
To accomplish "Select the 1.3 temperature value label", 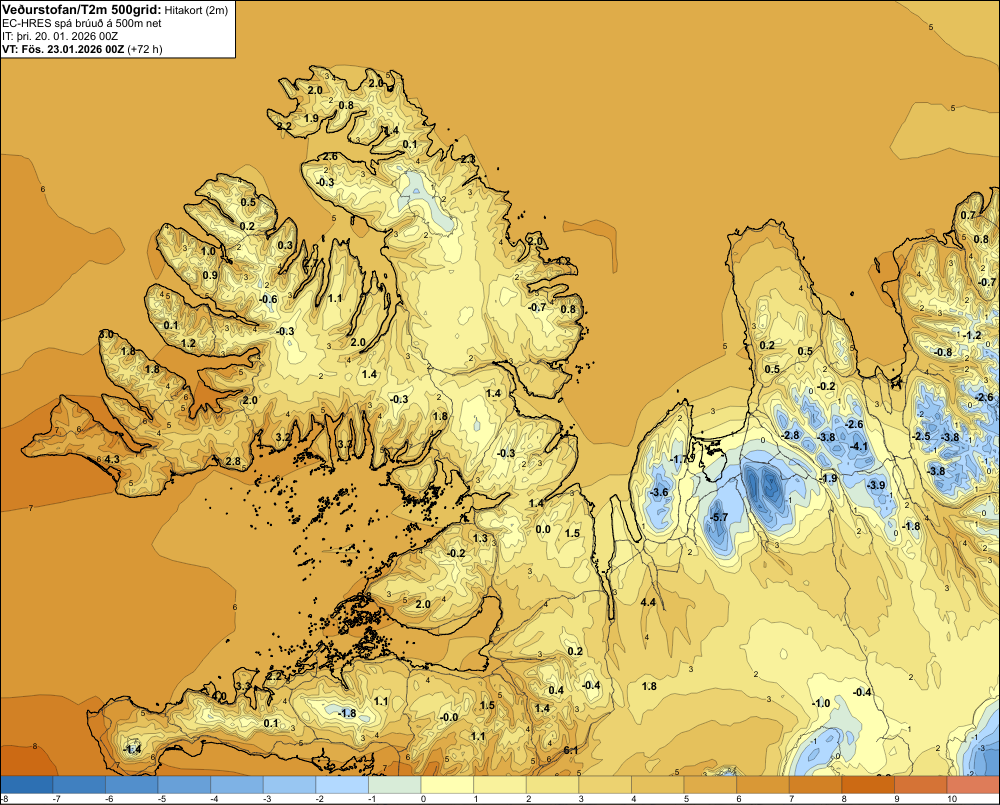I will (x=480, y=538).
